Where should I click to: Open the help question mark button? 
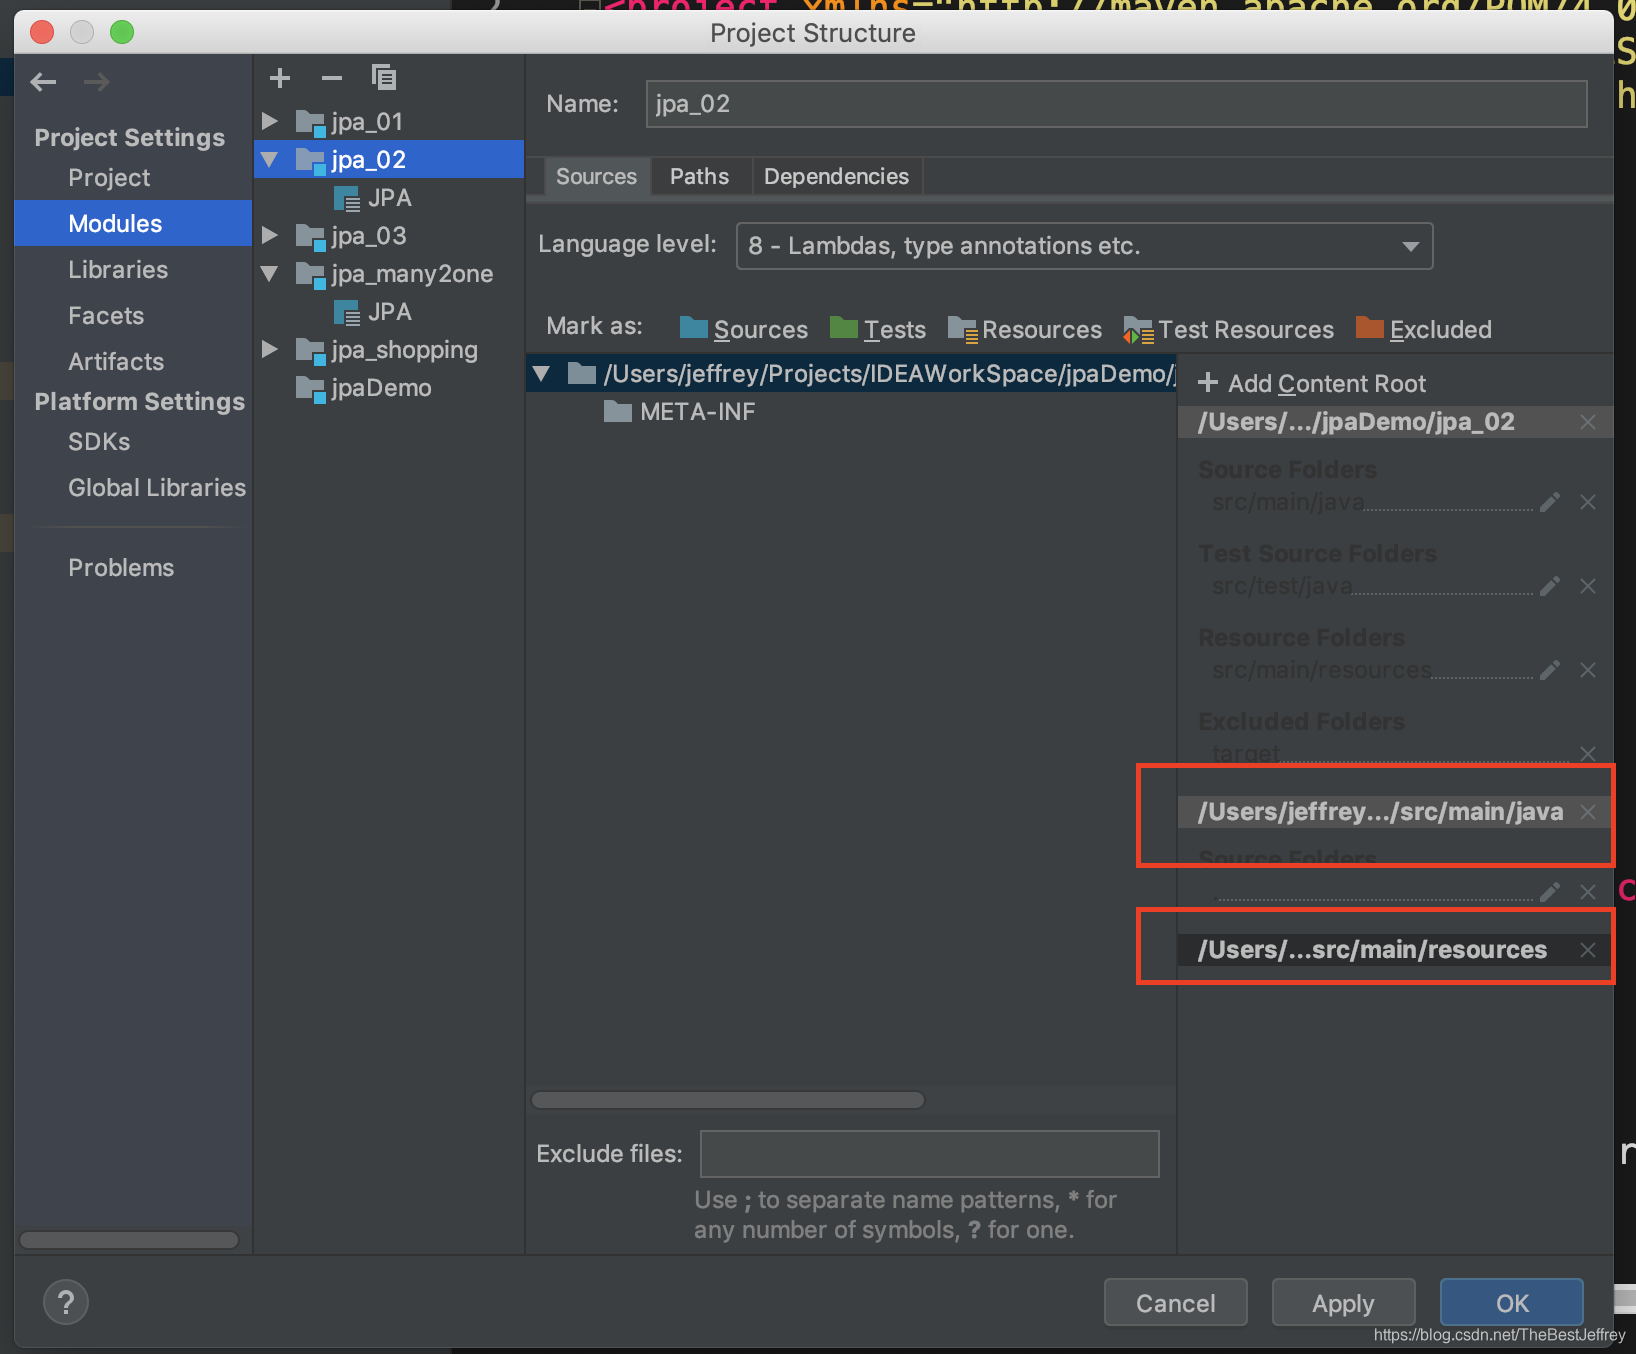(66, 1302)
